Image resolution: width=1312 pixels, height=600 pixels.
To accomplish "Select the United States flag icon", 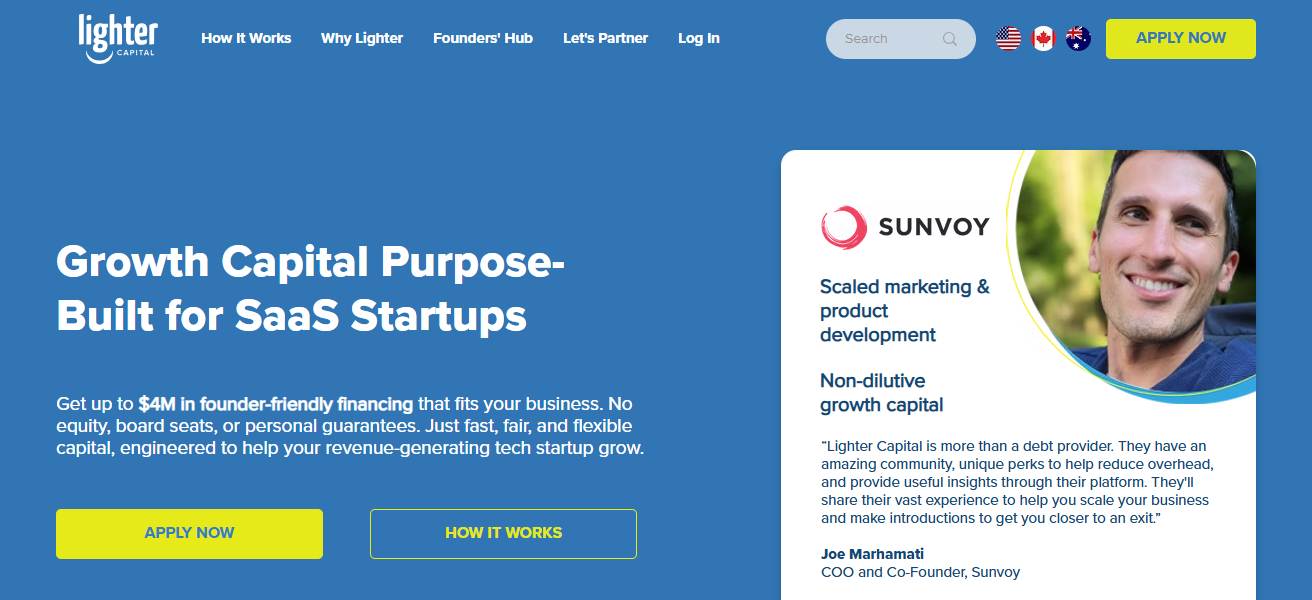I will coord(1008,39).
